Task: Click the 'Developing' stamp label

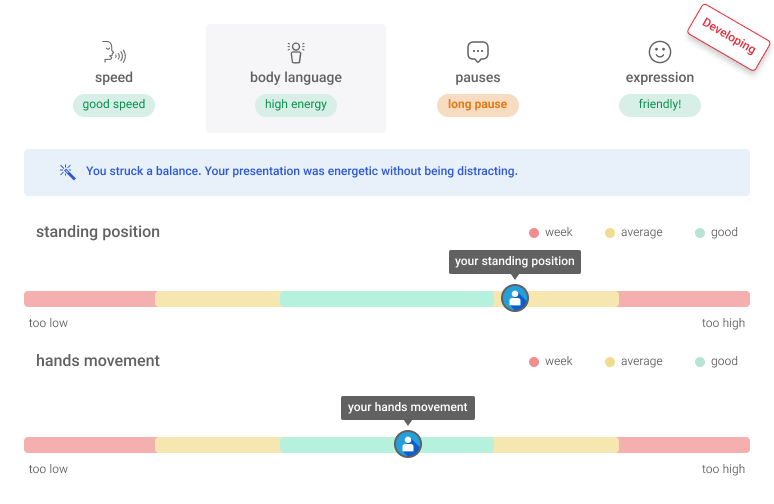Action: (728, 38)
